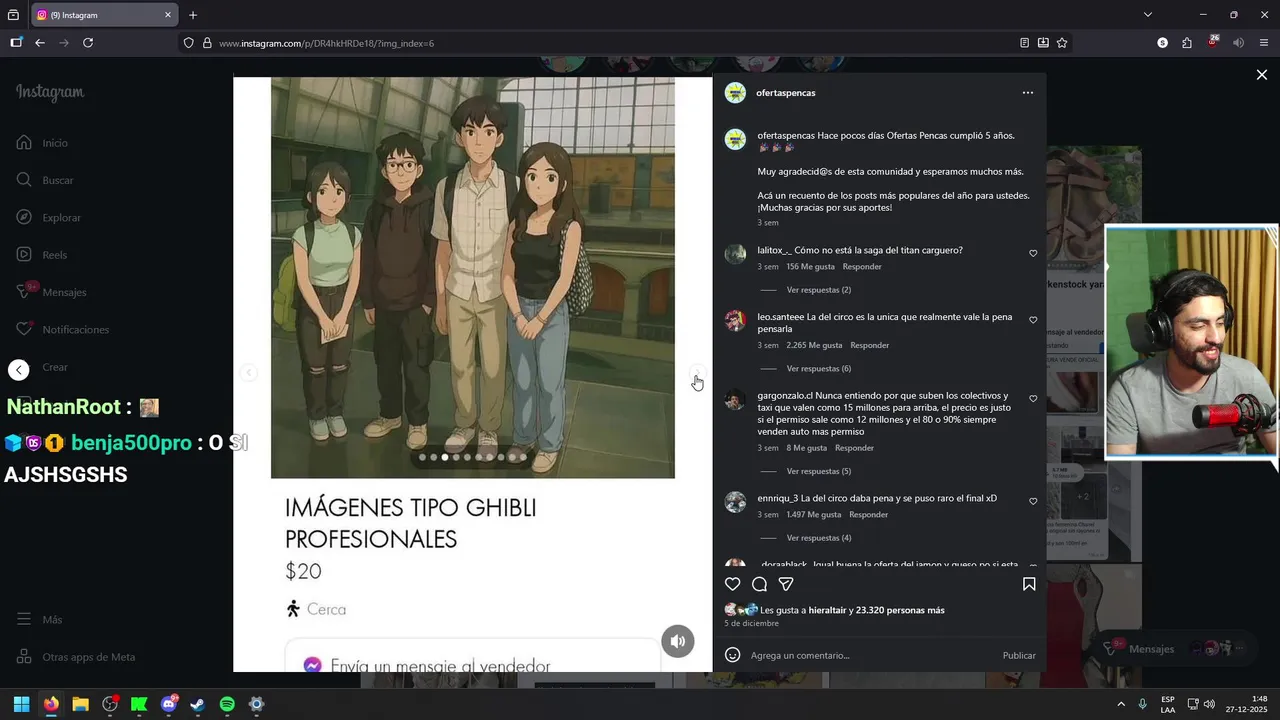Share the post with the paper plane icon
1280x720 pixels.
click(x=786, y=584)
